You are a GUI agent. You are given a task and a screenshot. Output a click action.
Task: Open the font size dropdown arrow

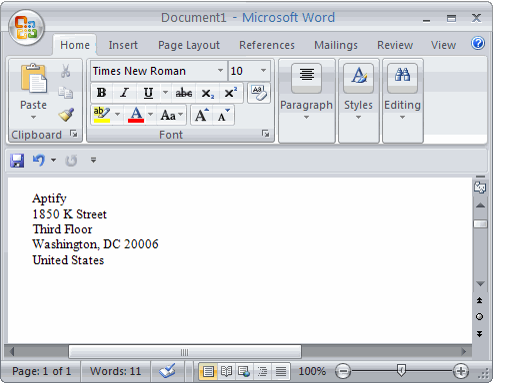tap(264, 71)
